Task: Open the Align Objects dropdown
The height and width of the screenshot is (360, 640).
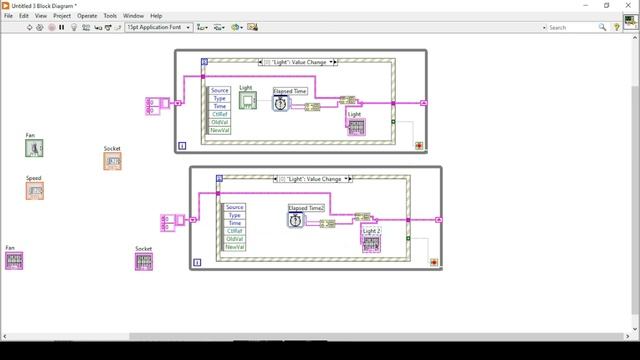Action: pyautogui.click(x=202, y=27)
